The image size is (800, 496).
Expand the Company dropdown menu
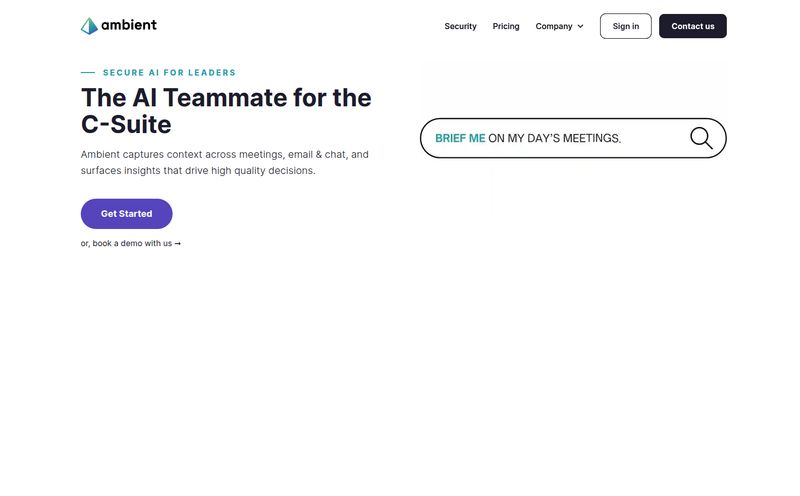[559, 26]
